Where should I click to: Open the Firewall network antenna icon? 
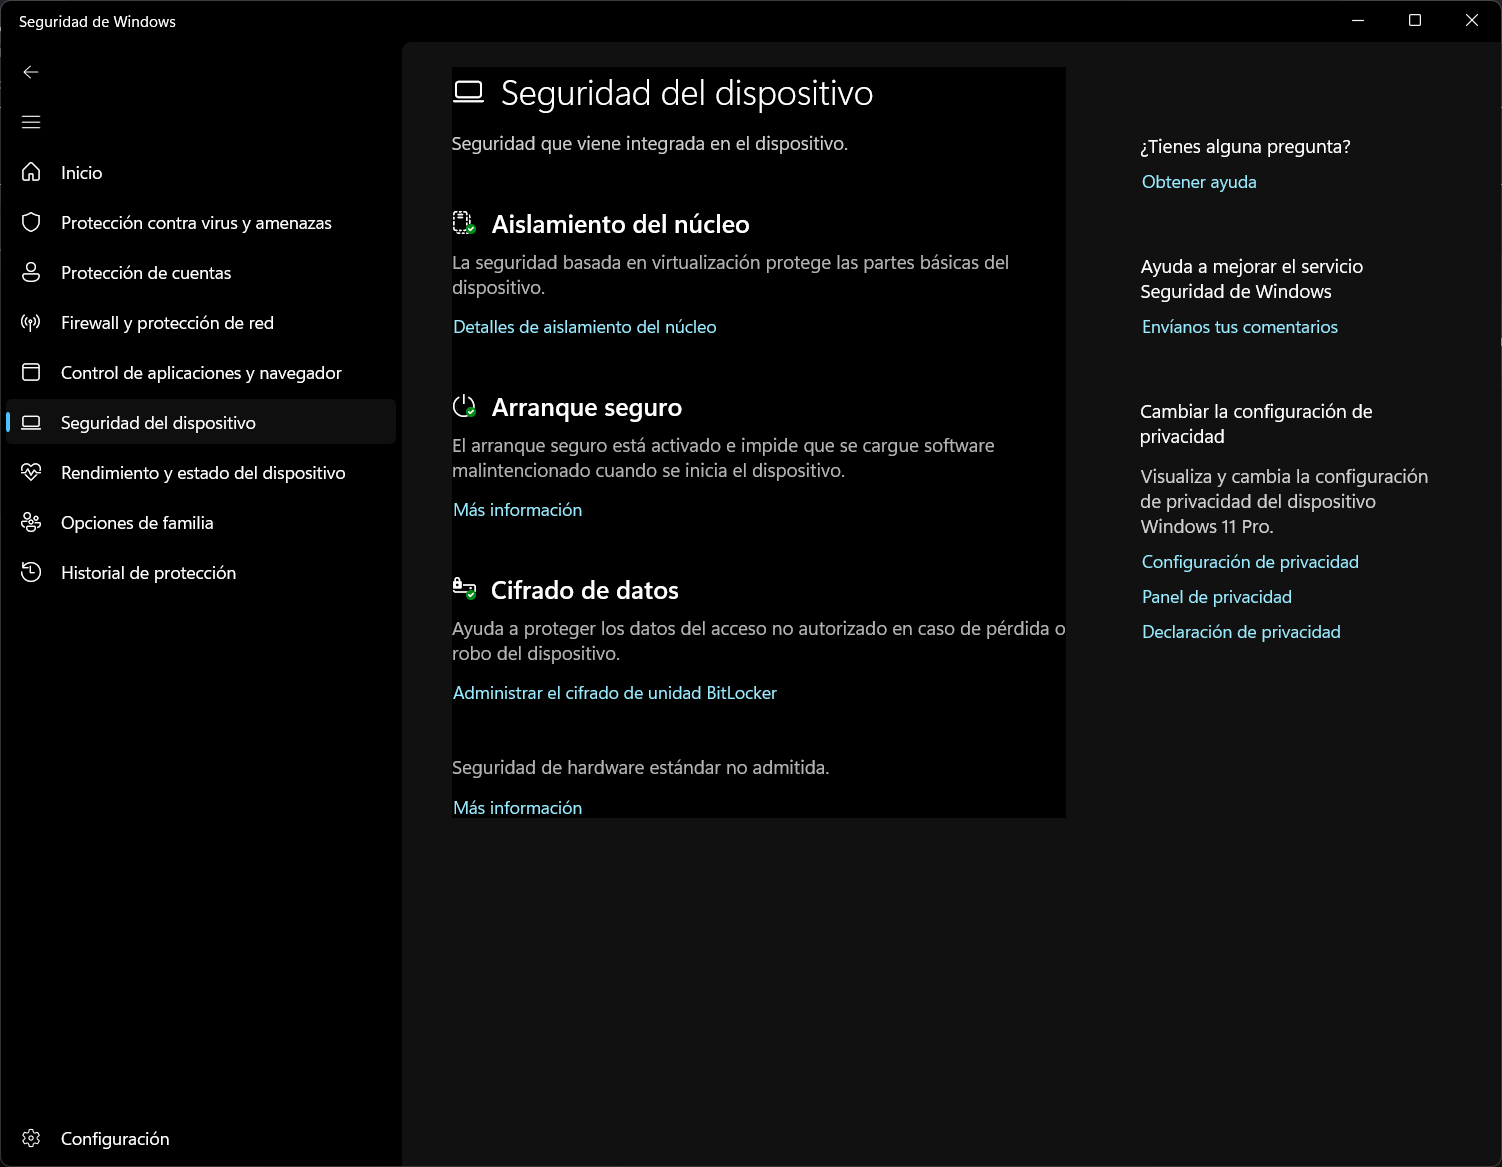(31, 323)
